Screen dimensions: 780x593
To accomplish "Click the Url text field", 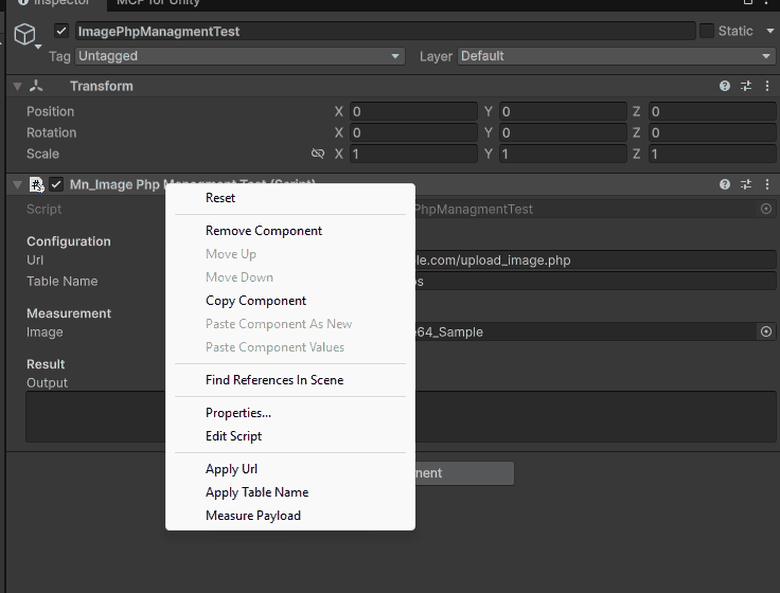I will point(595,260).
